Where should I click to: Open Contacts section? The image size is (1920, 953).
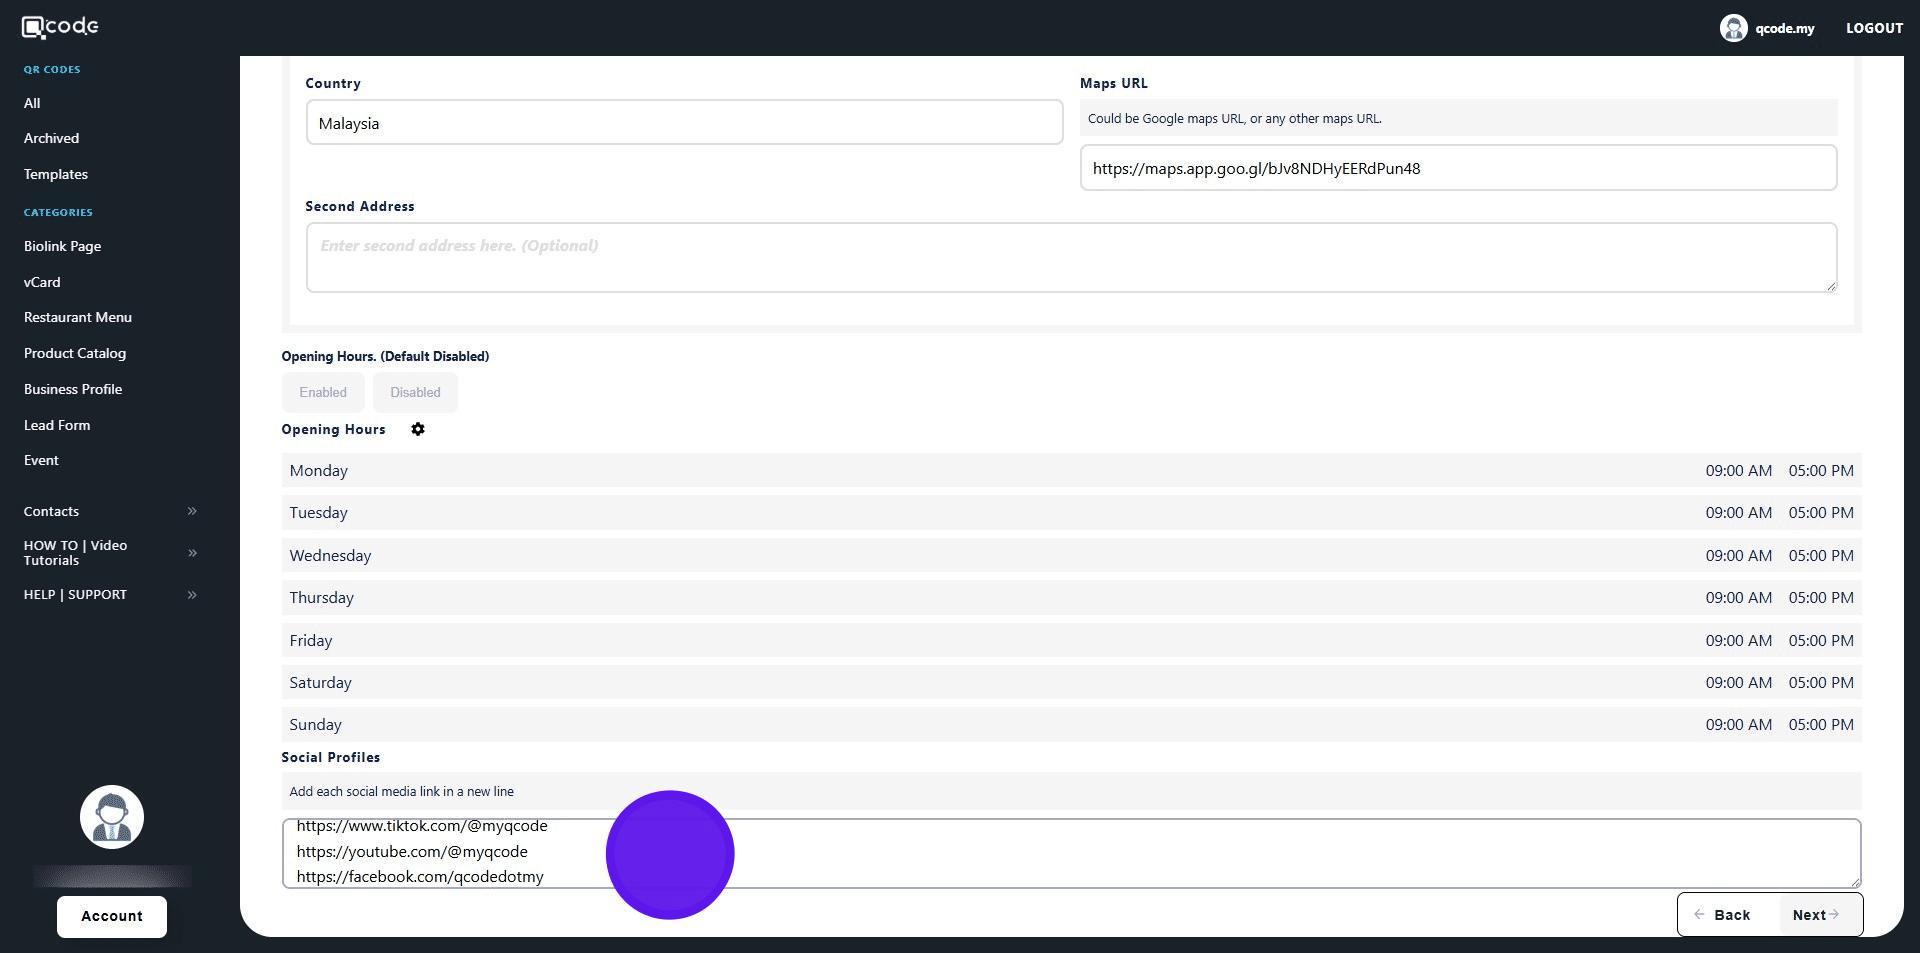[51, 511]
